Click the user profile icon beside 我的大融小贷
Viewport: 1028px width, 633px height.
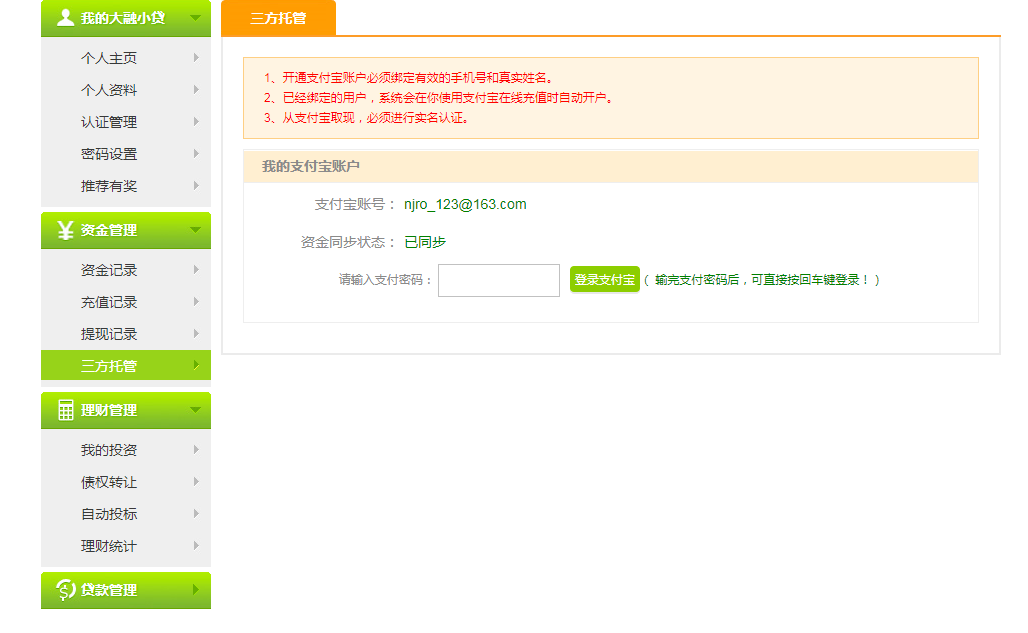tap(66, 18)
